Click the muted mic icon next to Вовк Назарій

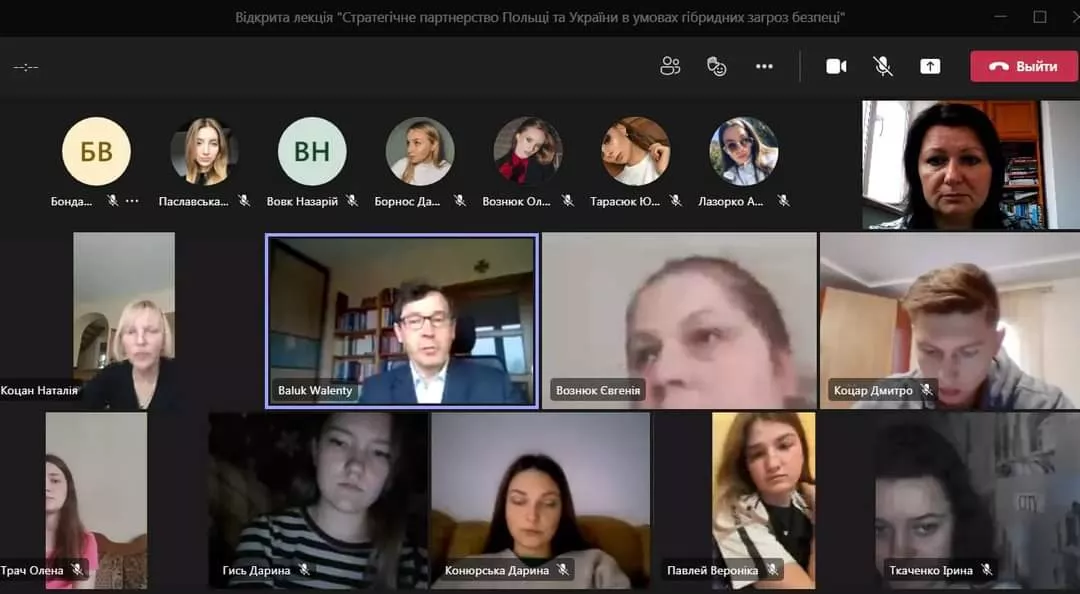(x=351, y=200)
